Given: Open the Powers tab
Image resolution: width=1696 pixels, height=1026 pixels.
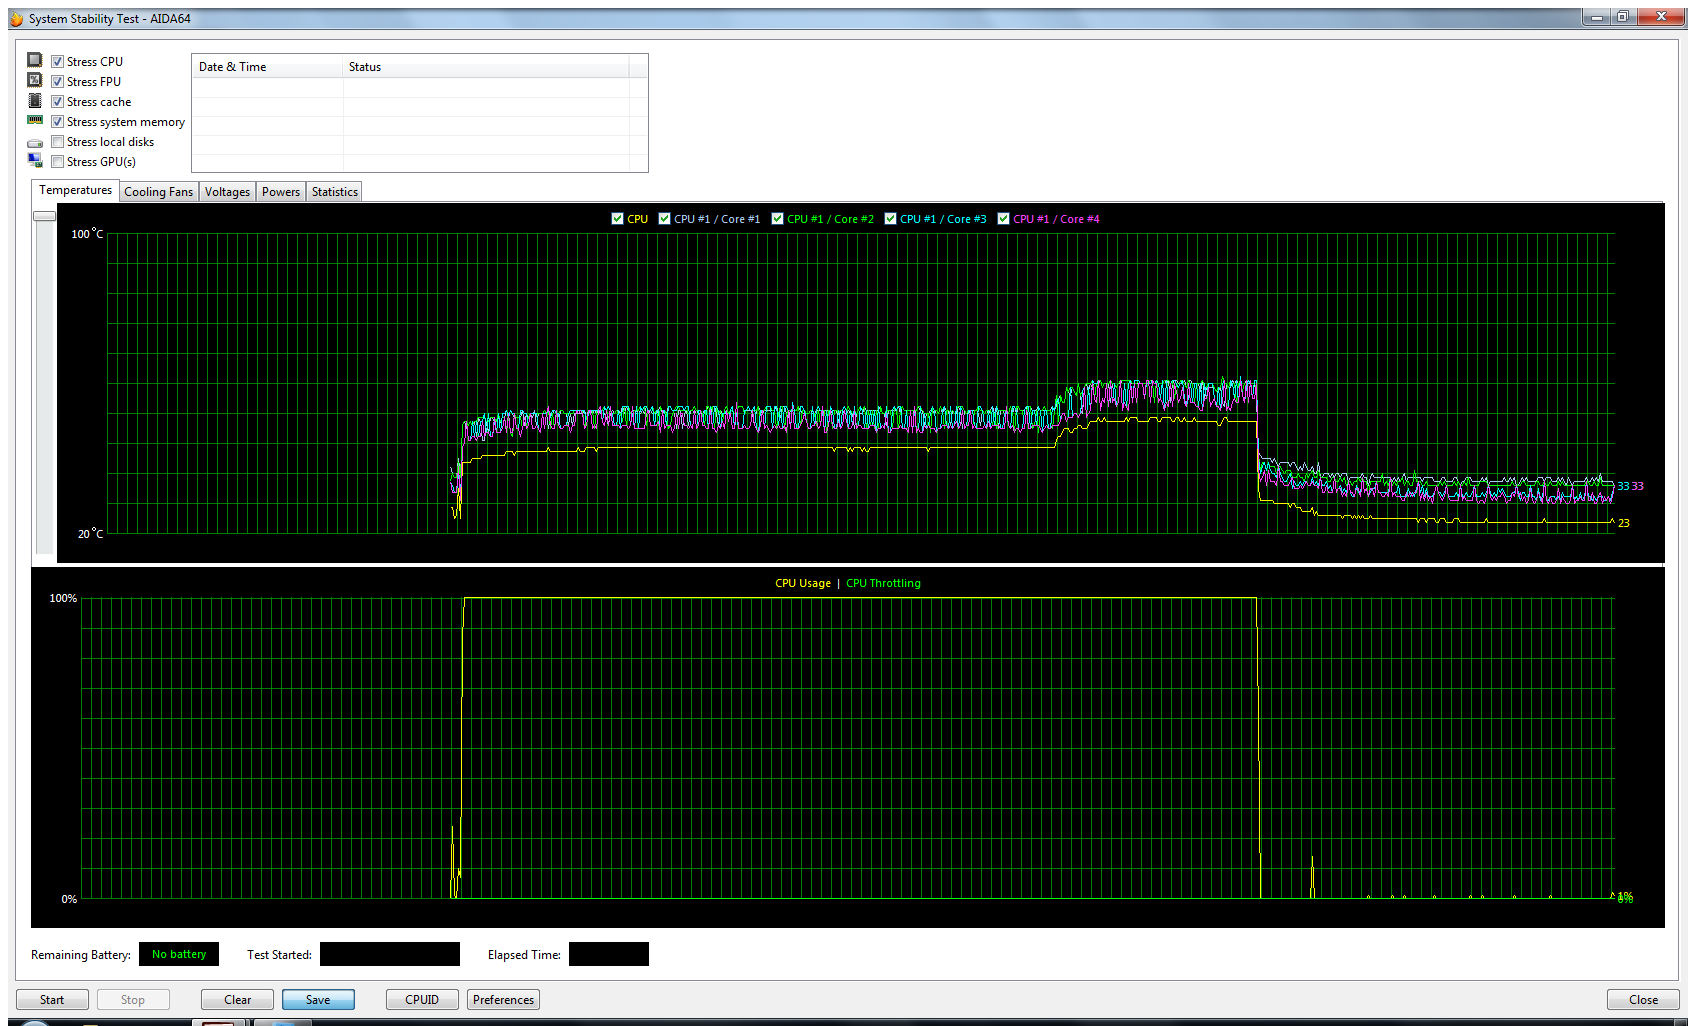Looking at the screenshot, I should point(281,192).
